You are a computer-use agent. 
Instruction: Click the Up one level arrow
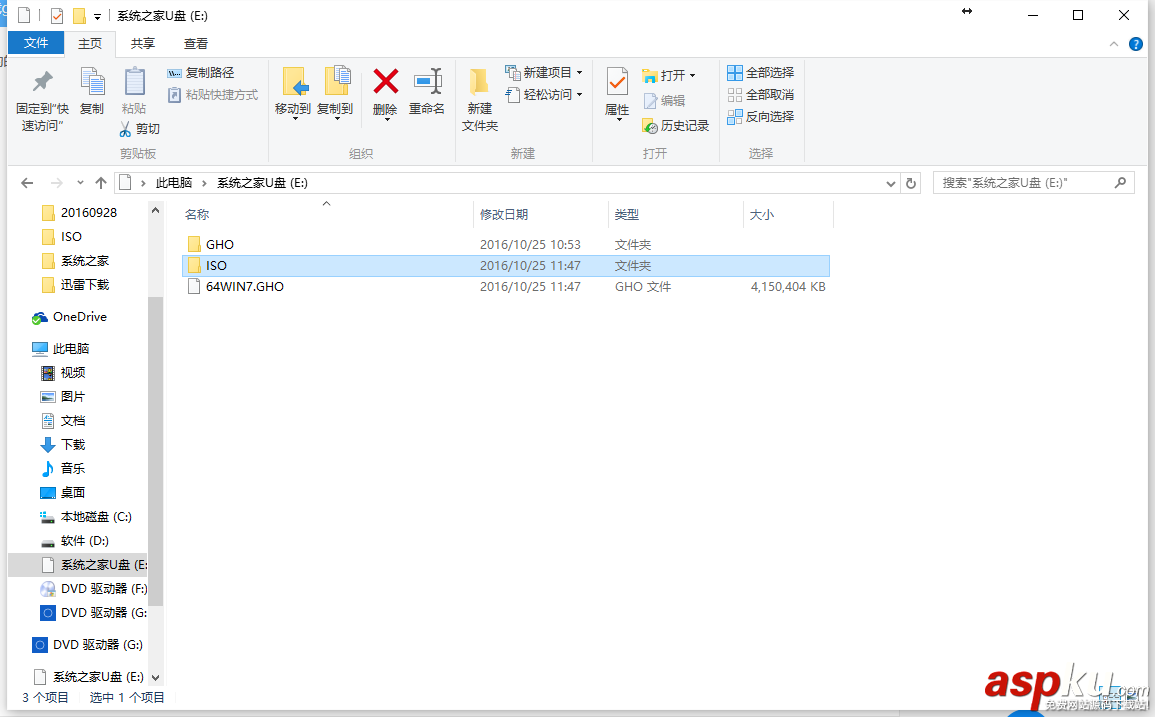(x=101, y=183)
